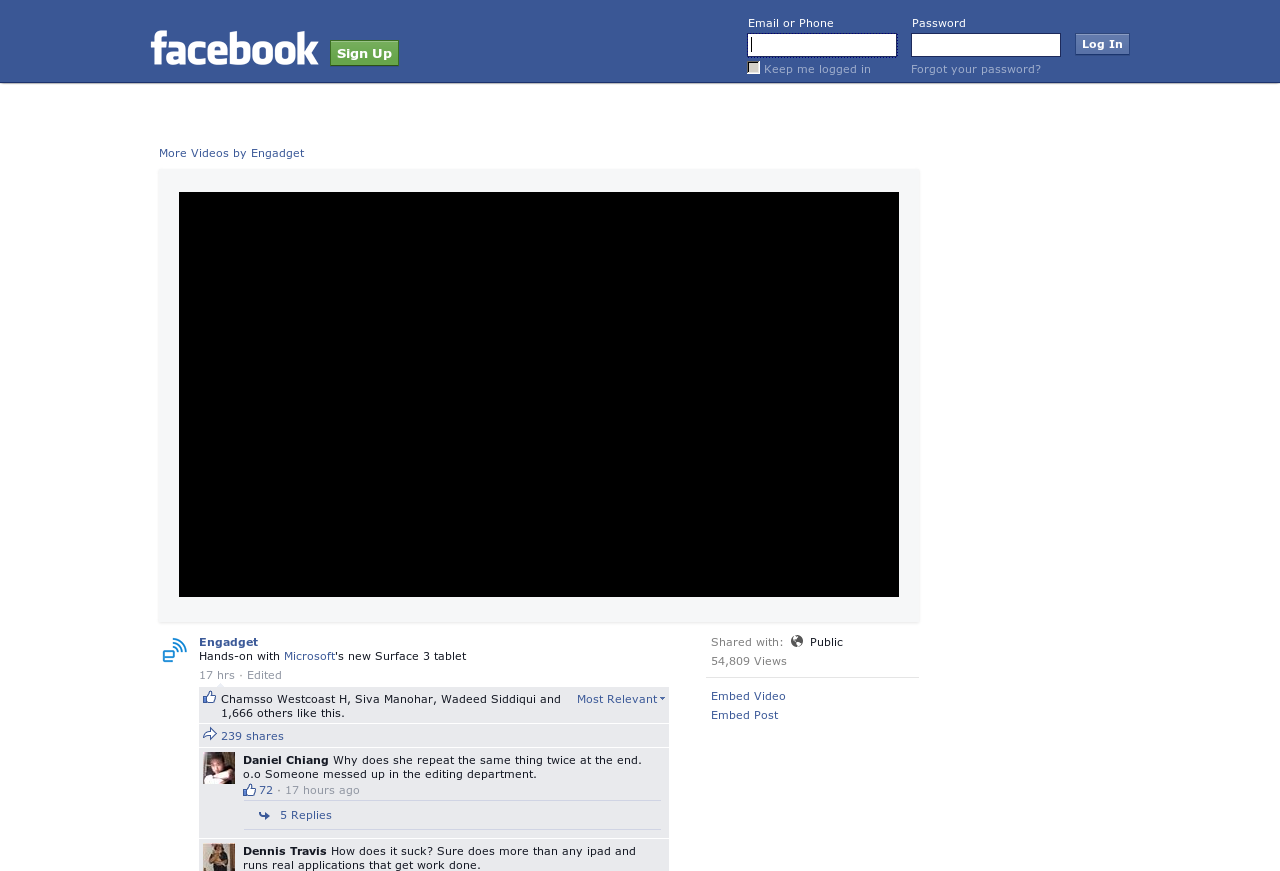Click the reply arrow icon beside 5 Replies
Image resolution: width=1280 pixels, height=871 pixels.
(x=264, y=816)
